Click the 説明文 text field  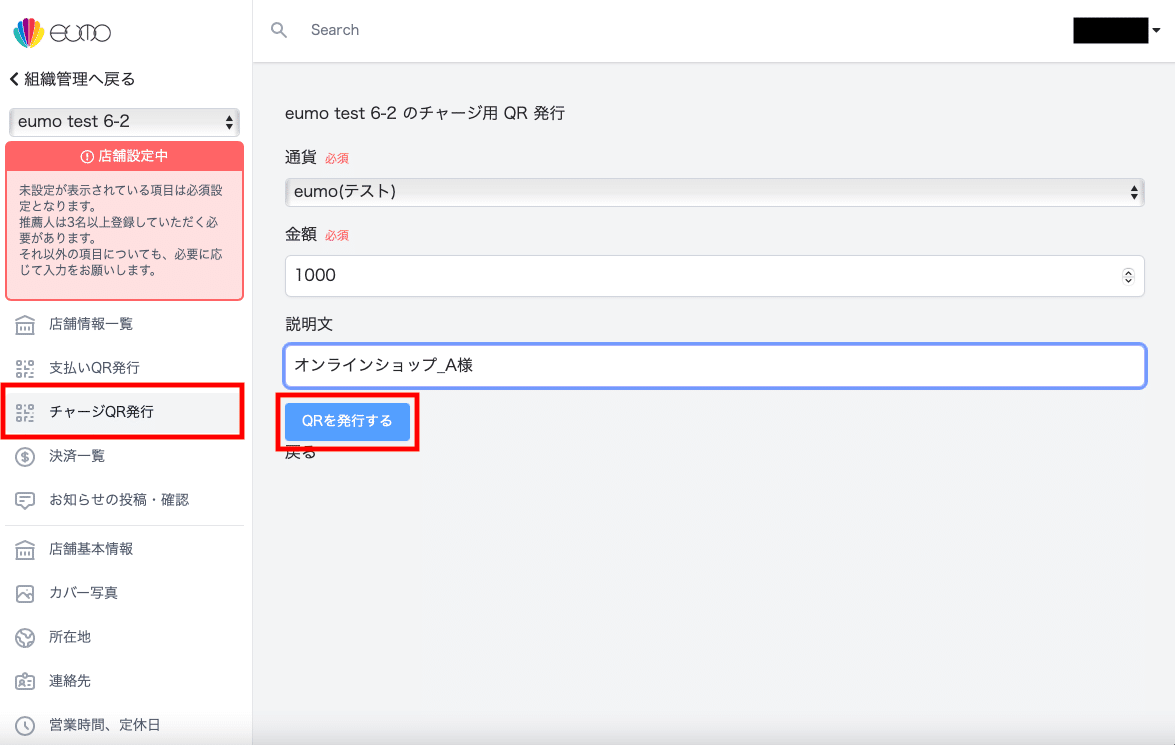(714, 366)
